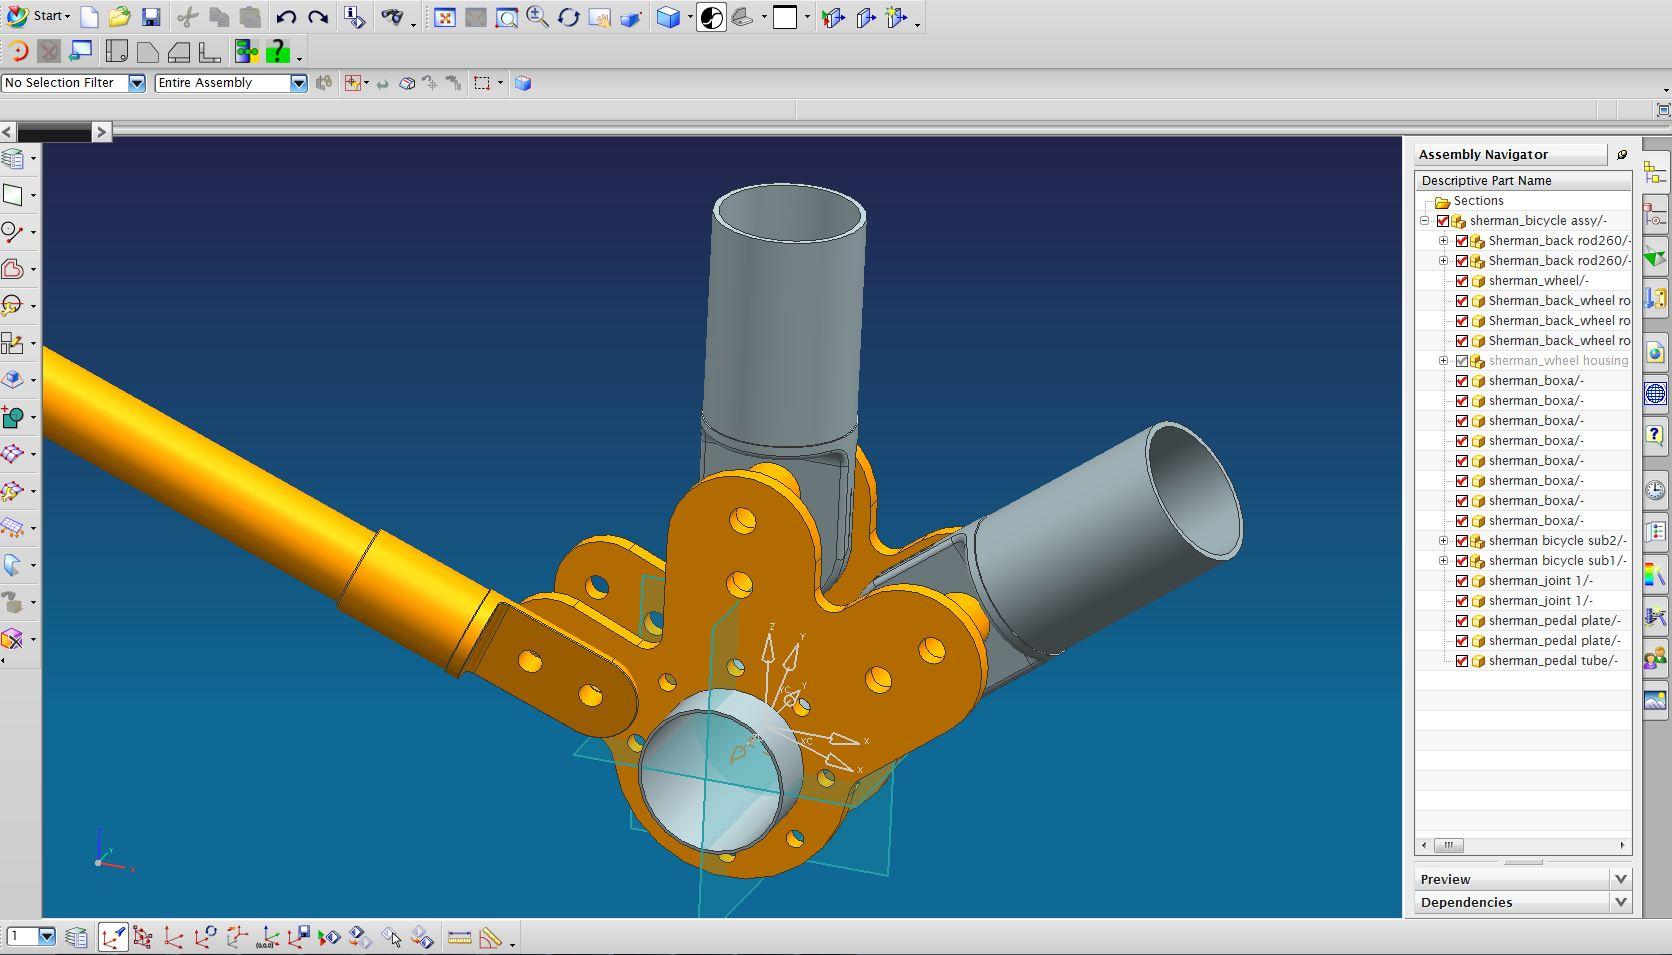Open the work layer number dropdown

click(x=47, y=937)
